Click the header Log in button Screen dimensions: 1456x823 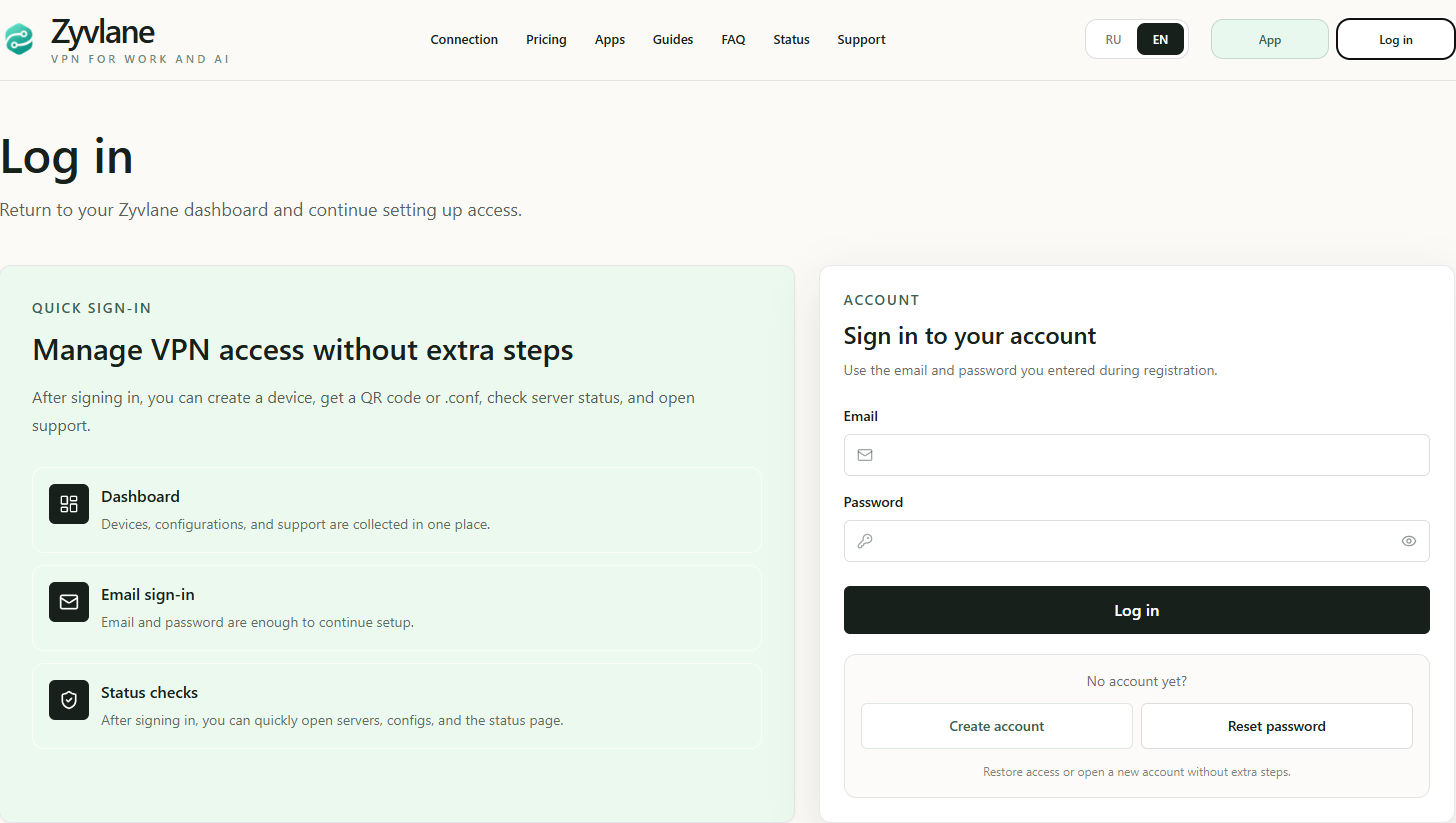click(1396, 40)
